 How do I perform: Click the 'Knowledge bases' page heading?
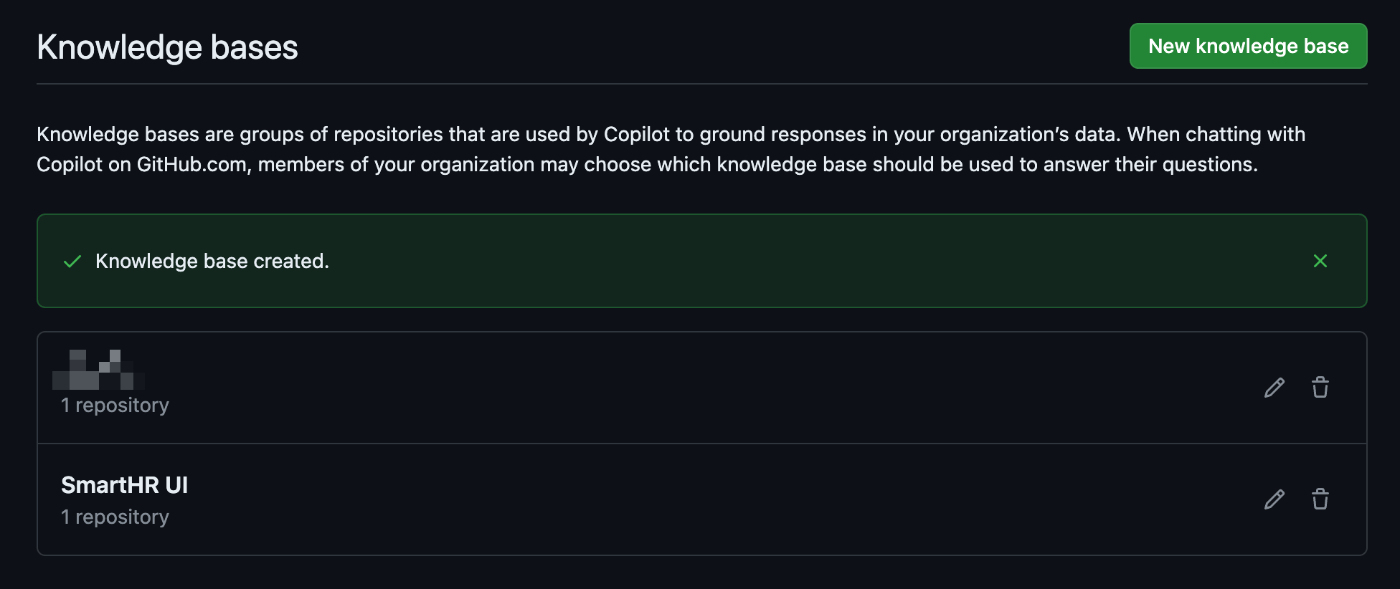[167, 47]
